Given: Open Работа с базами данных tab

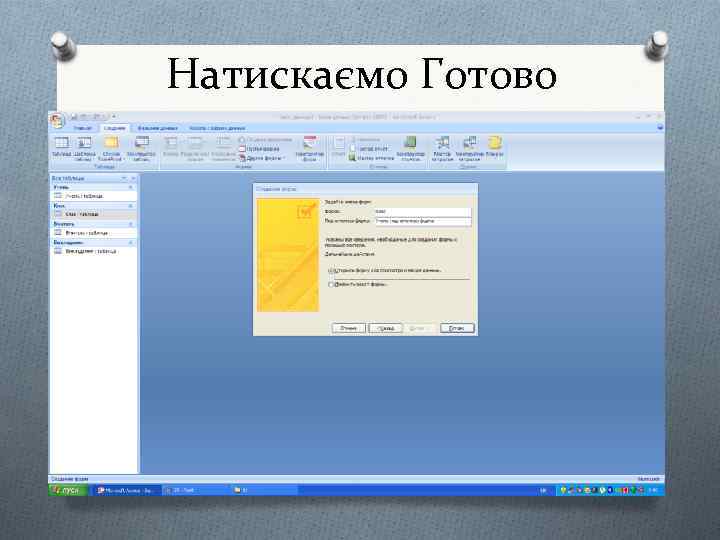Looking at the screenshot, I should point(217,128).
